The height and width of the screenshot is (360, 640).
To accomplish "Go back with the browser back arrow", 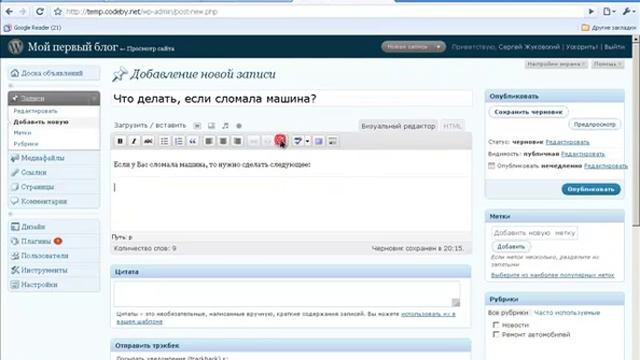I will click(9, 11).
